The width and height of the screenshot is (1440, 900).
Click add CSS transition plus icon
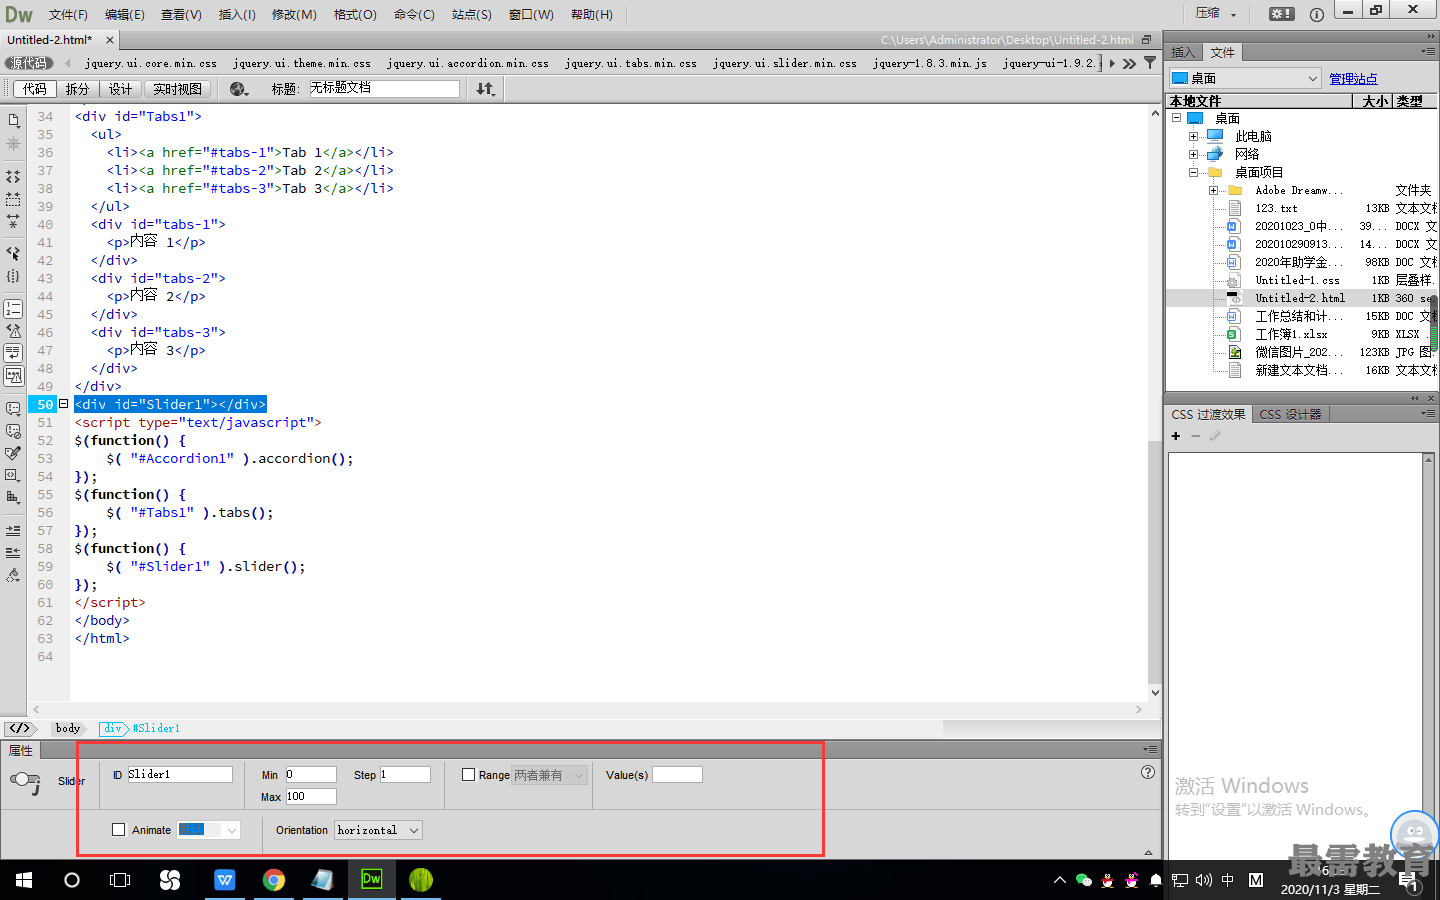pos(1176,436)
